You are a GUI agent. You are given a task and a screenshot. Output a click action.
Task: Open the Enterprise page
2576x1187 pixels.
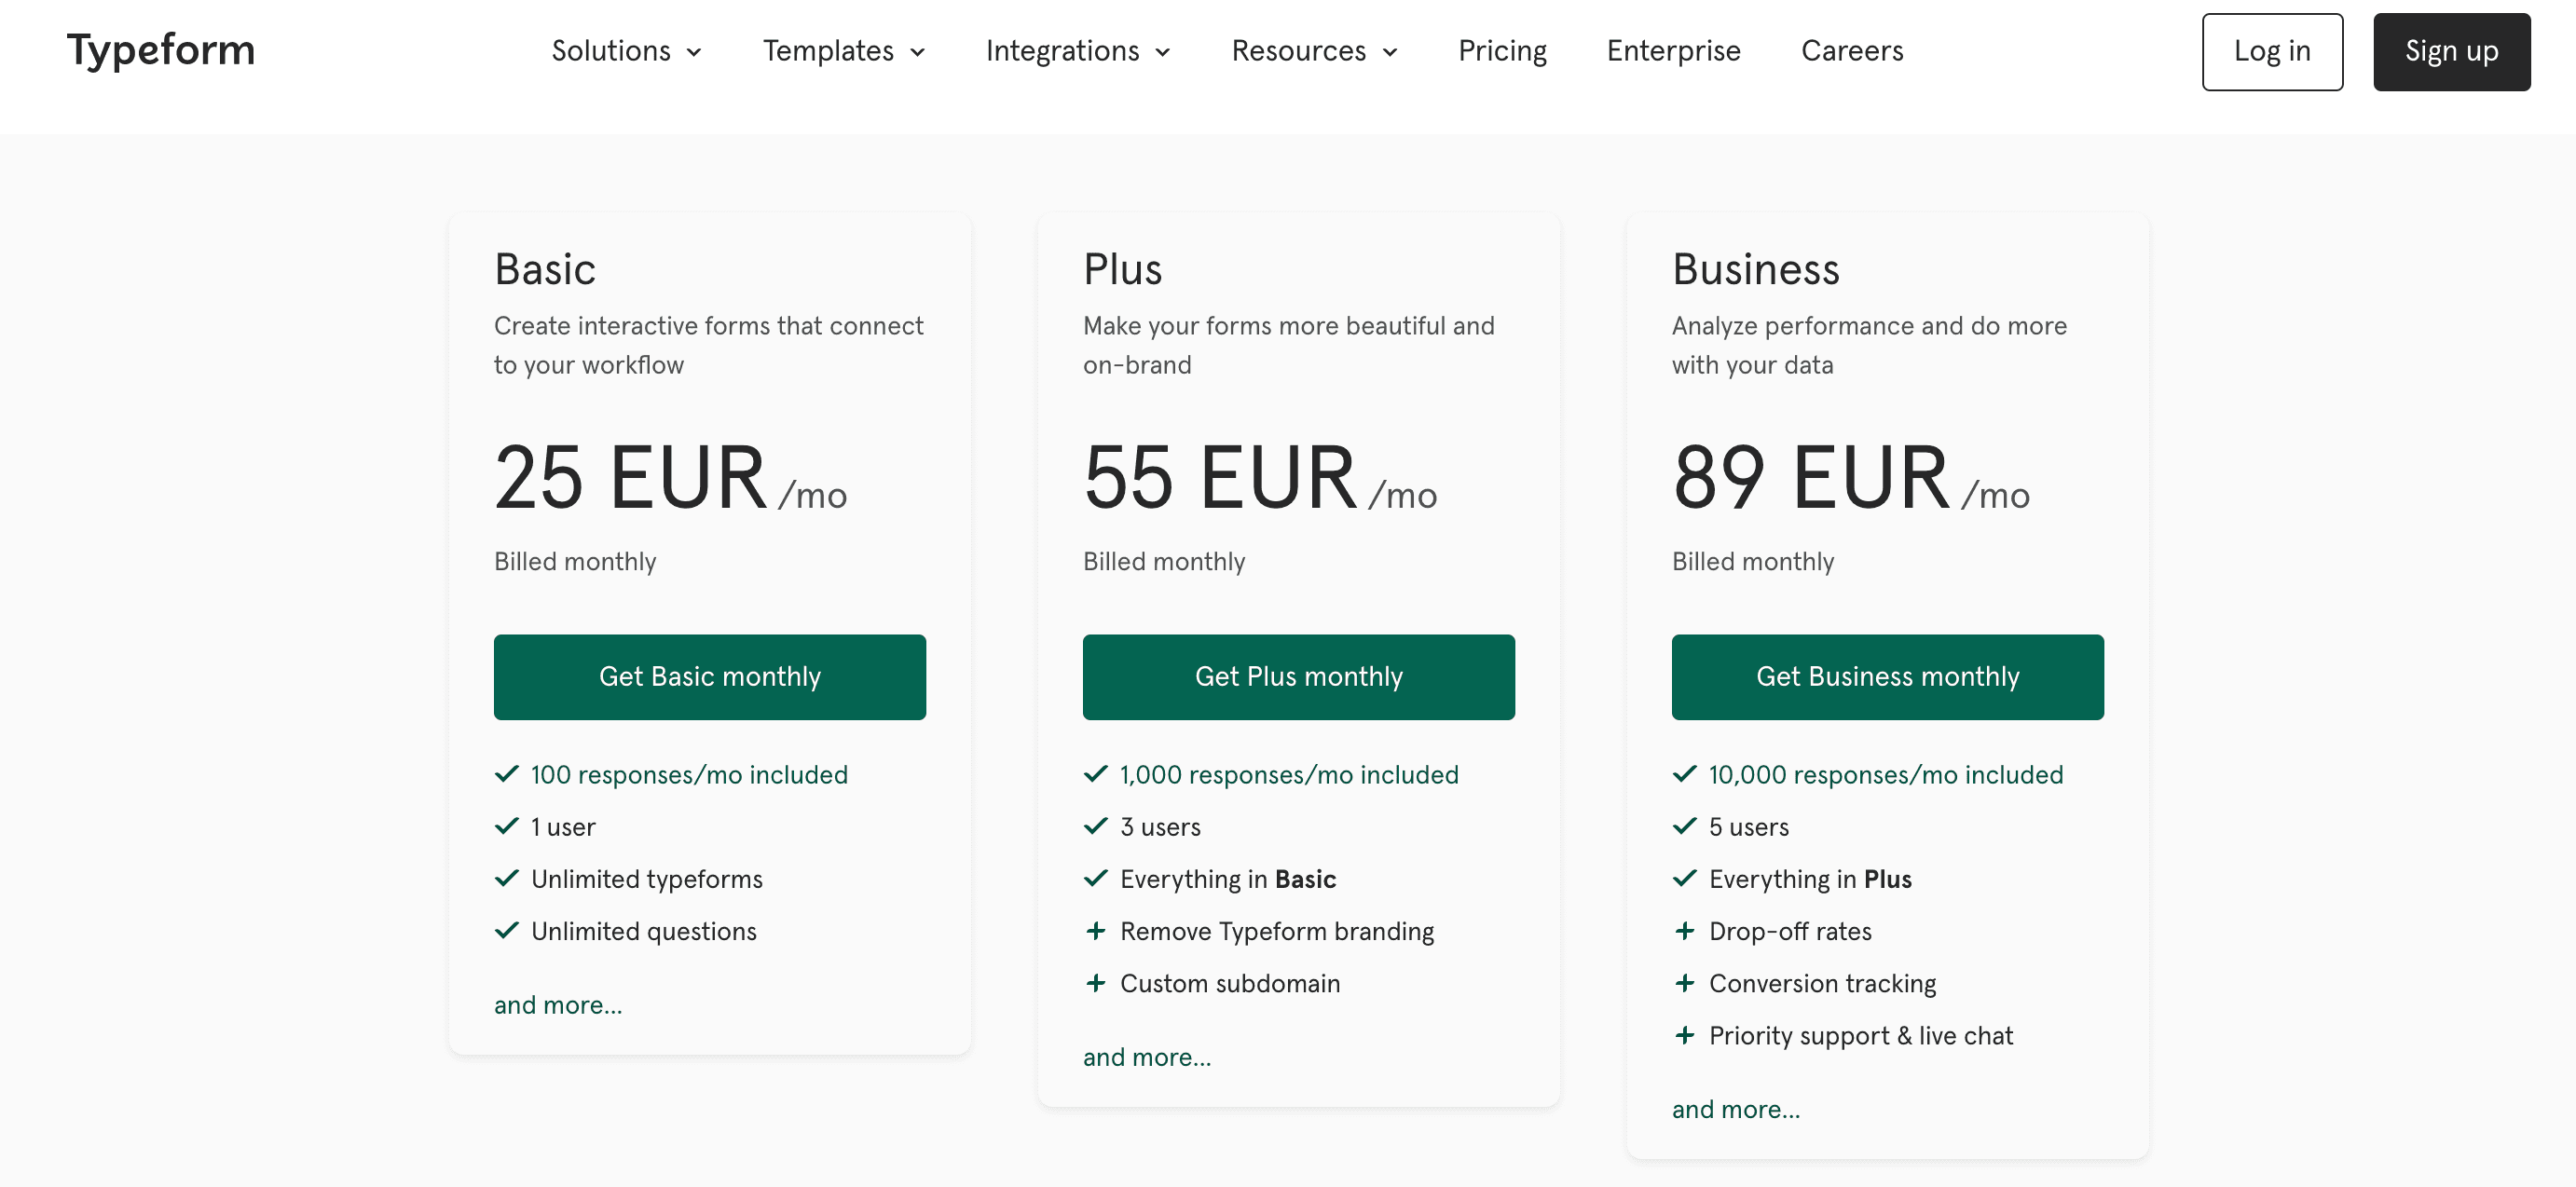point(1673,51)
